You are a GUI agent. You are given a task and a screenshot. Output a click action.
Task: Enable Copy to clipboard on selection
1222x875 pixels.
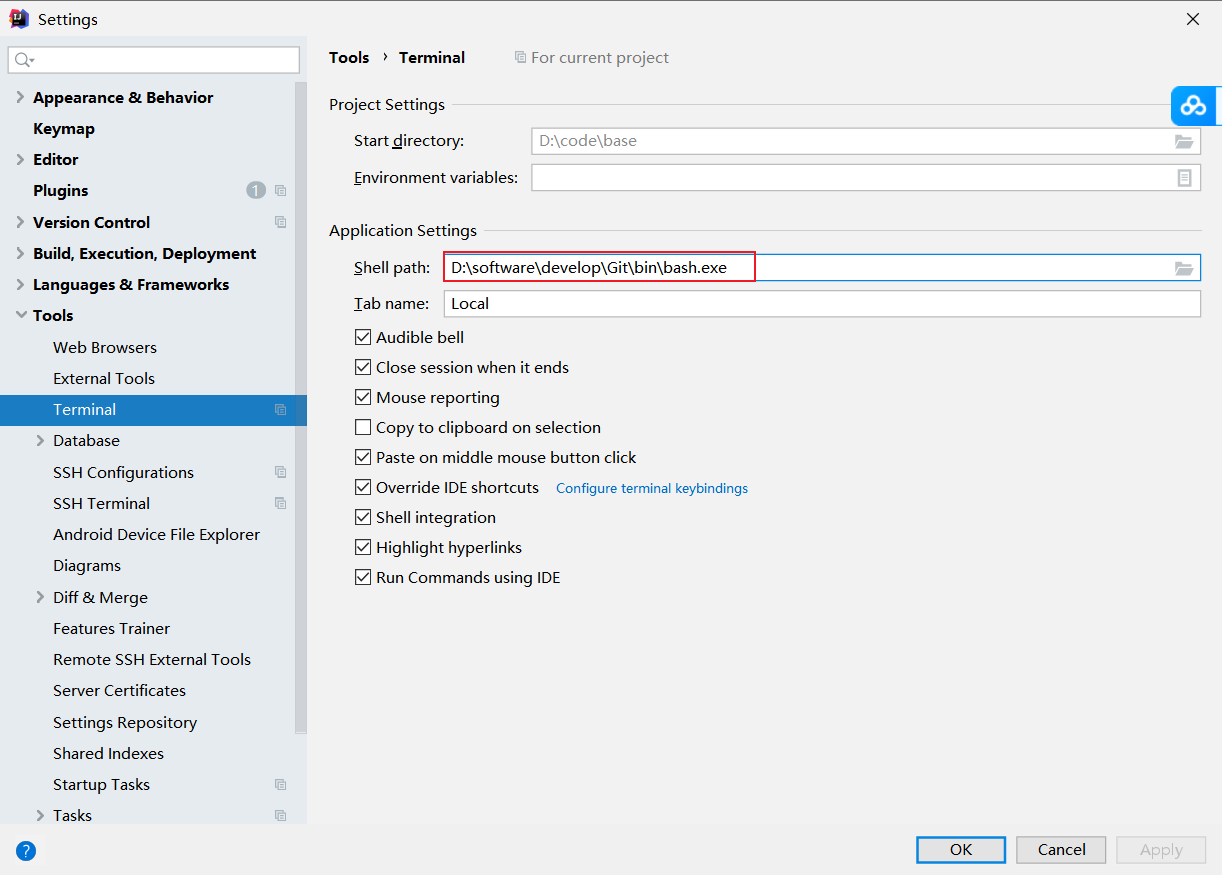click(x=363, y=428)
